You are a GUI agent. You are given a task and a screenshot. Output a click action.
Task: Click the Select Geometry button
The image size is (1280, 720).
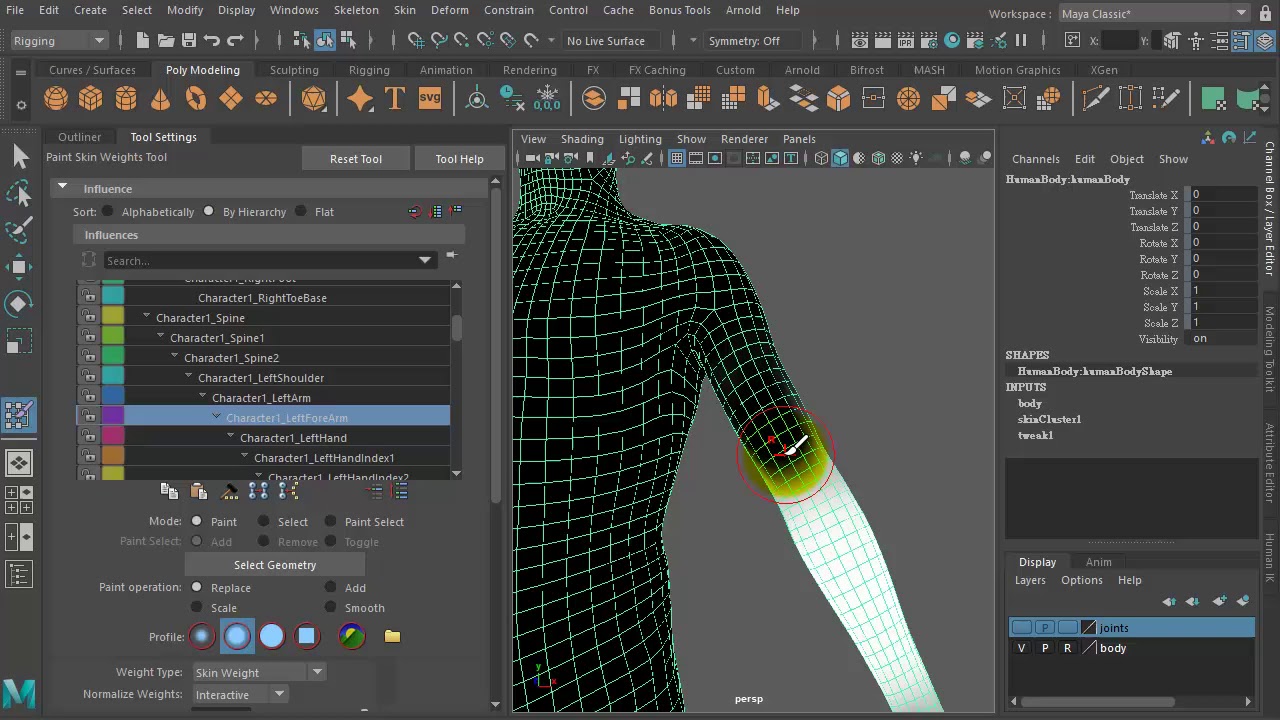coord(275,565)
